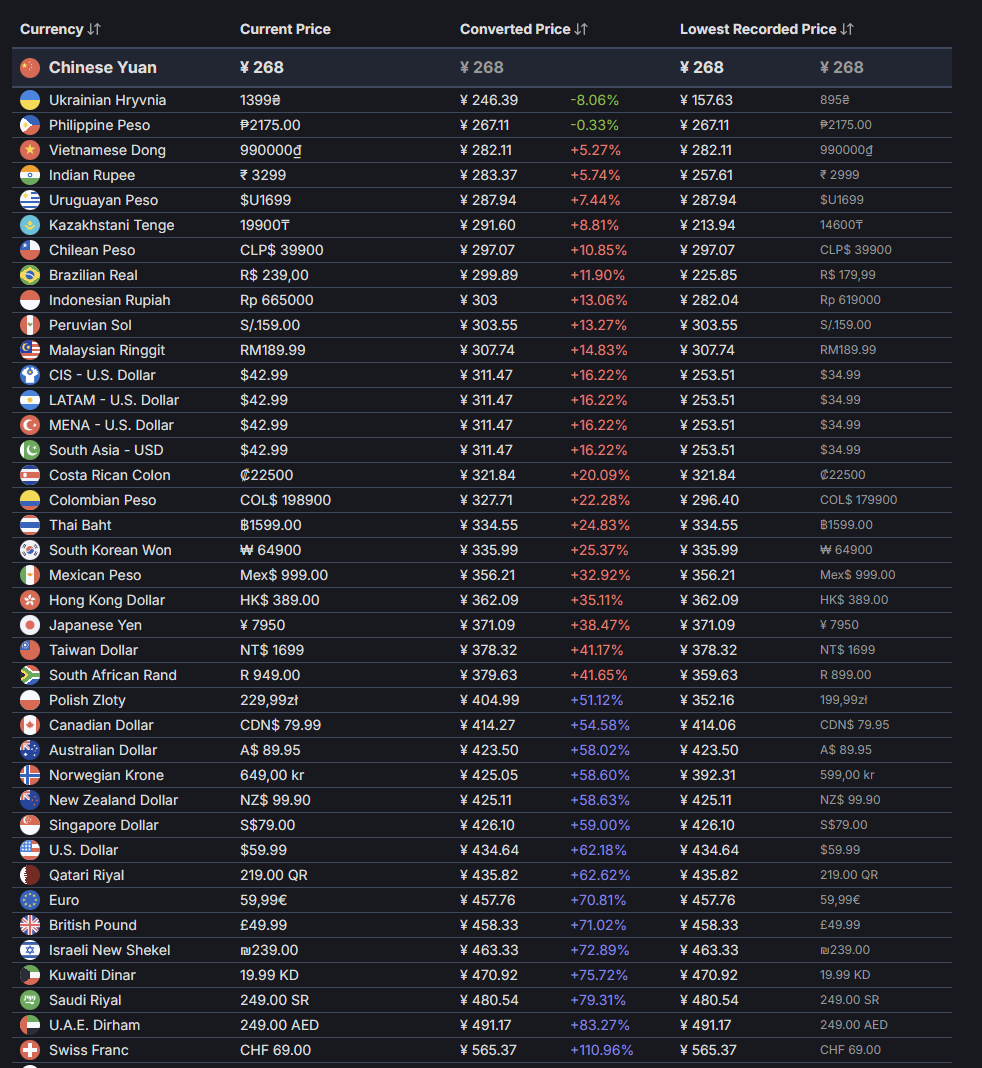Click the Japanese Yen flag icon
This screenshot has height=1068, width=982.
pyautogui.click(x=30, y=625)
